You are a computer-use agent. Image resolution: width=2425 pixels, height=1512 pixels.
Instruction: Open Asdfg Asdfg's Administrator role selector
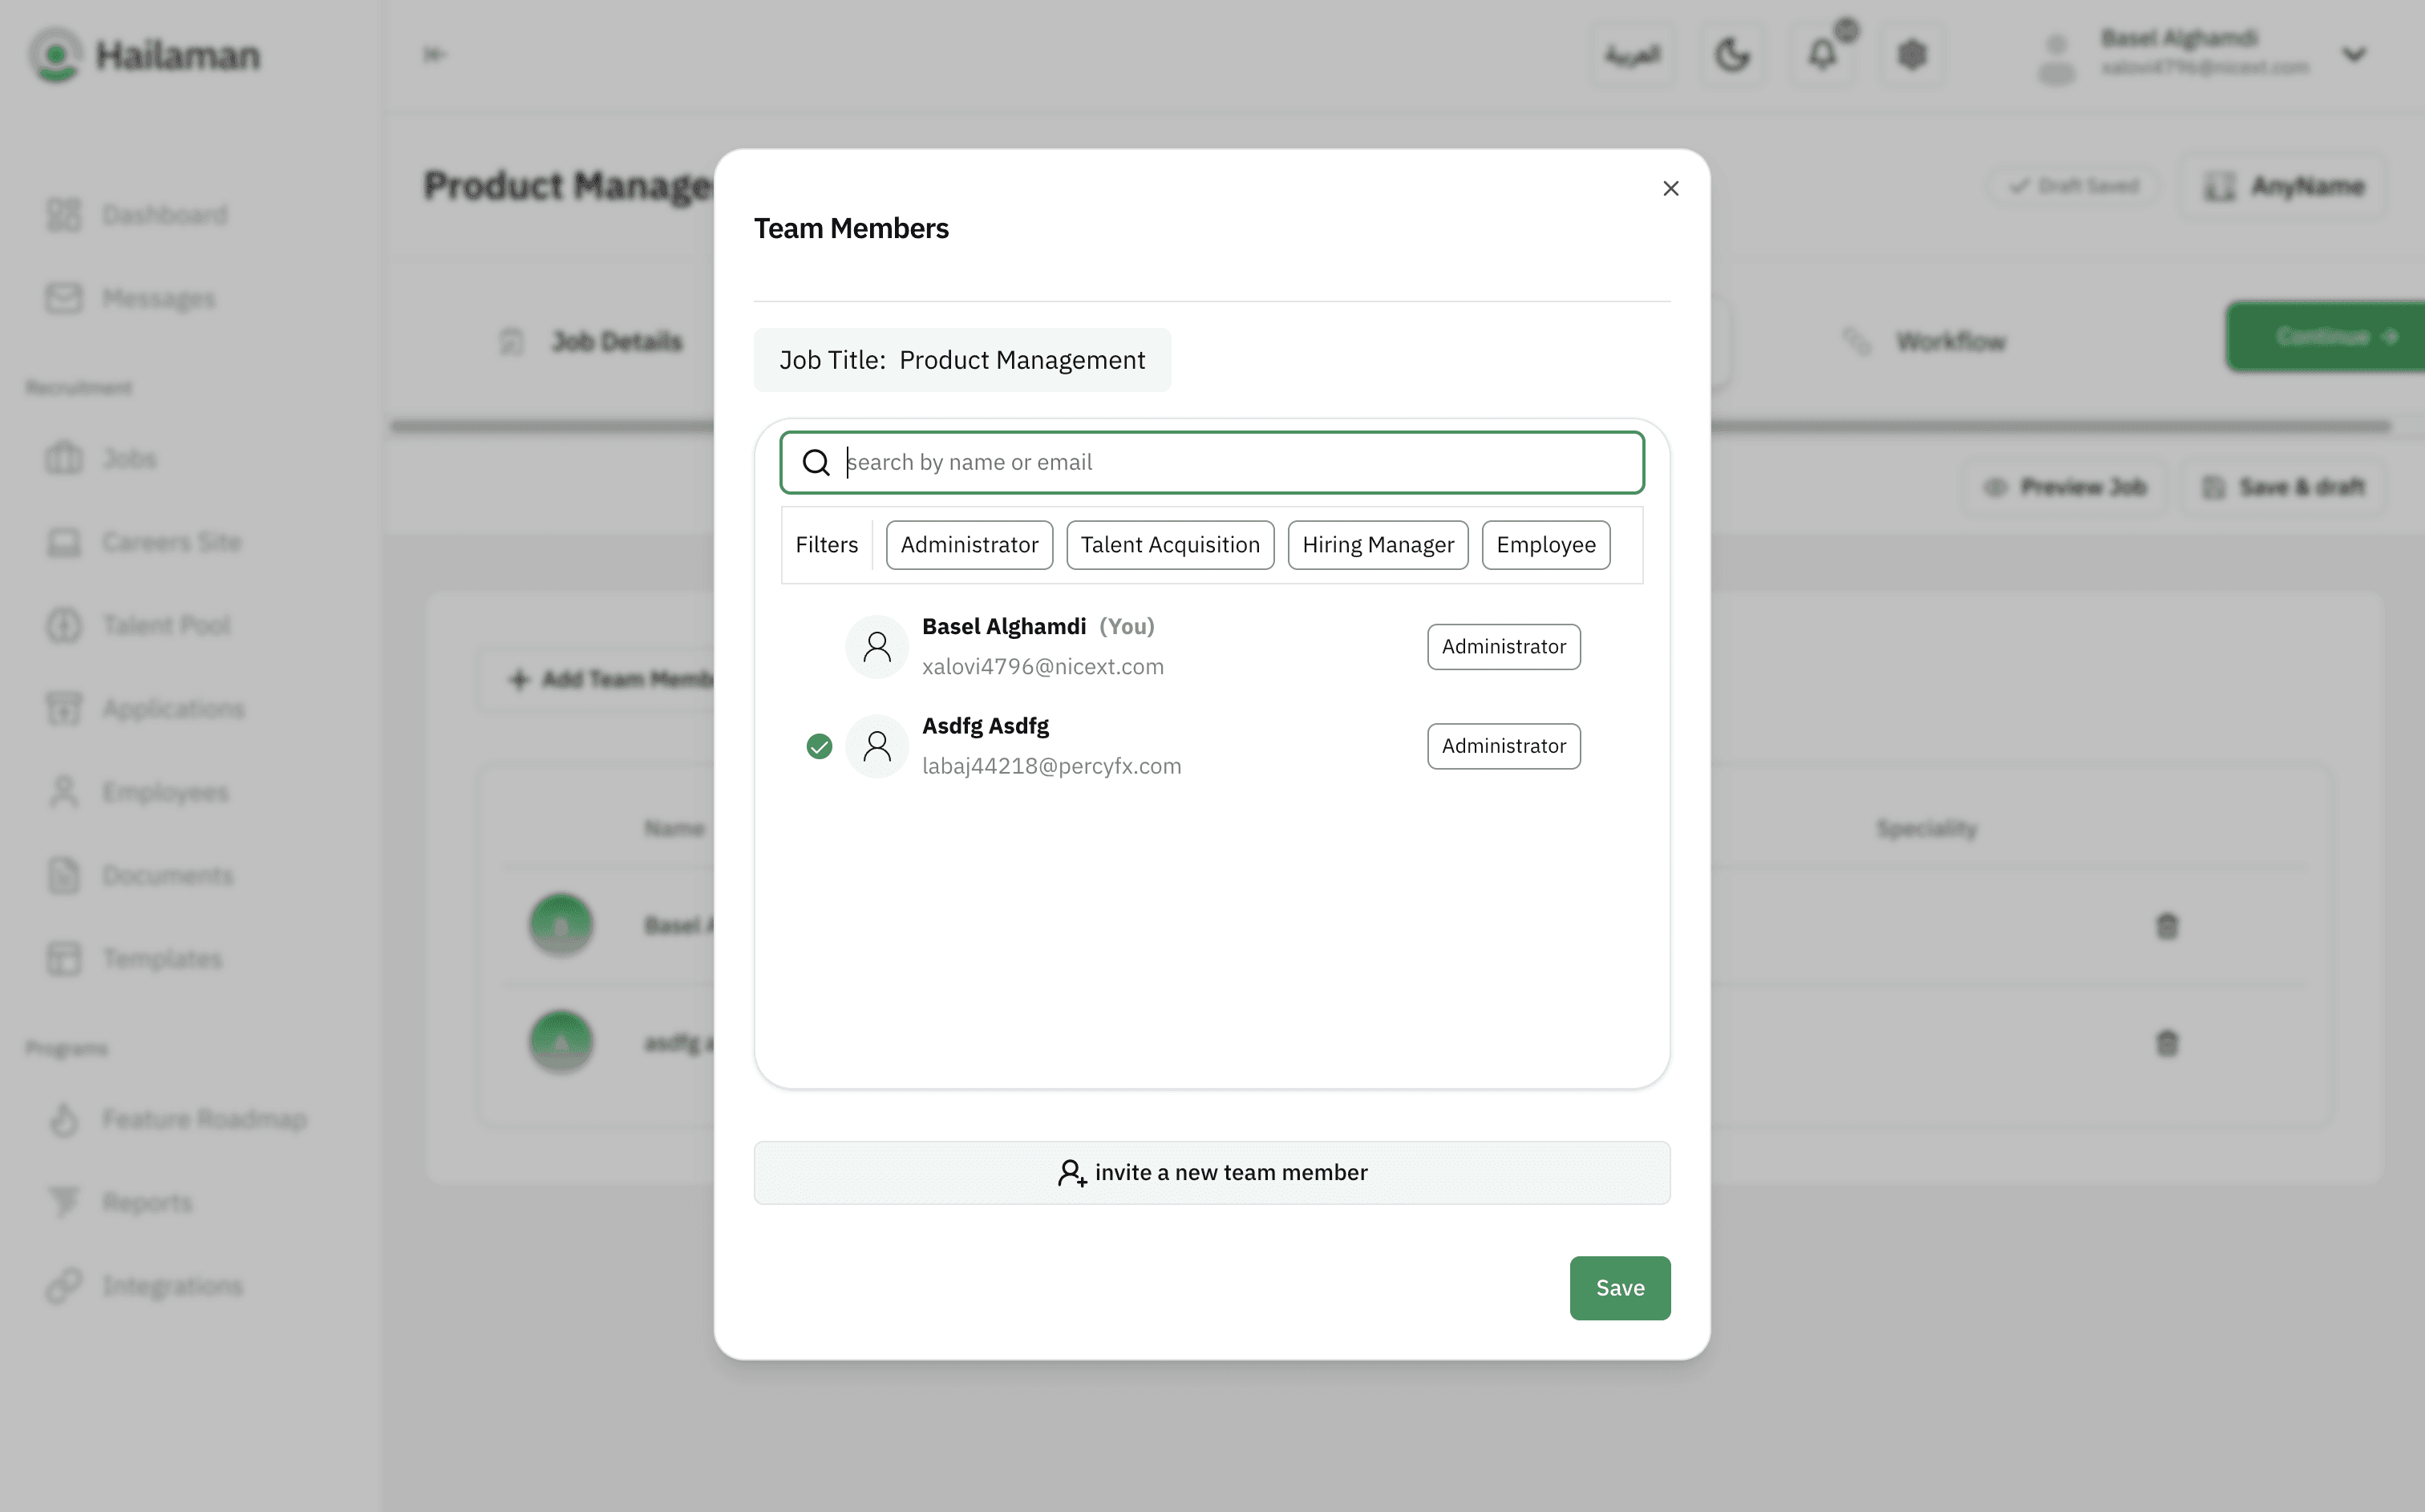[x=1503, y=746]
